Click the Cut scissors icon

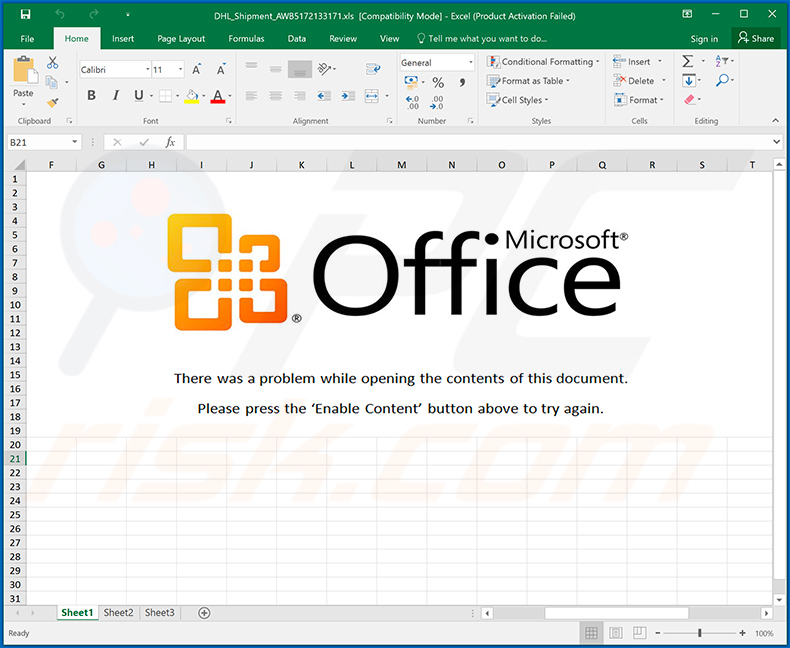(52, 62)
